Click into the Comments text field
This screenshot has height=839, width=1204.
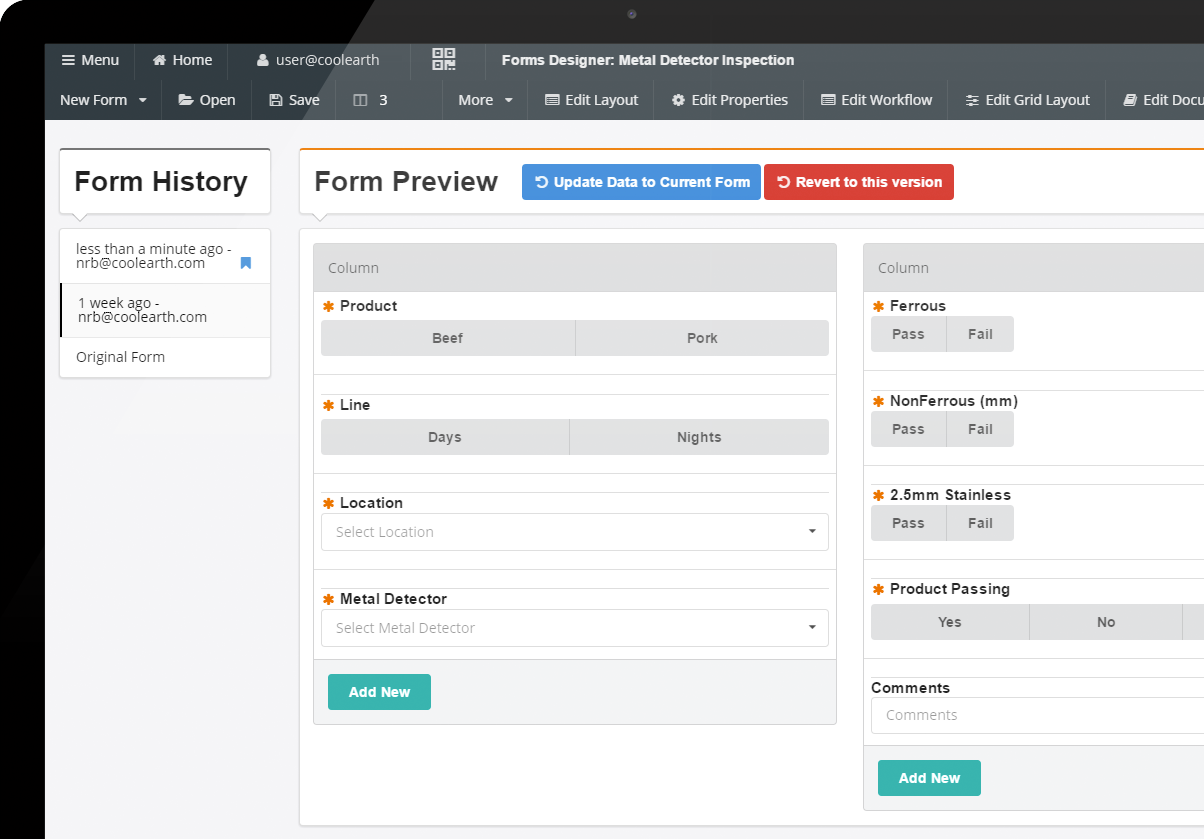(1035, 715)
